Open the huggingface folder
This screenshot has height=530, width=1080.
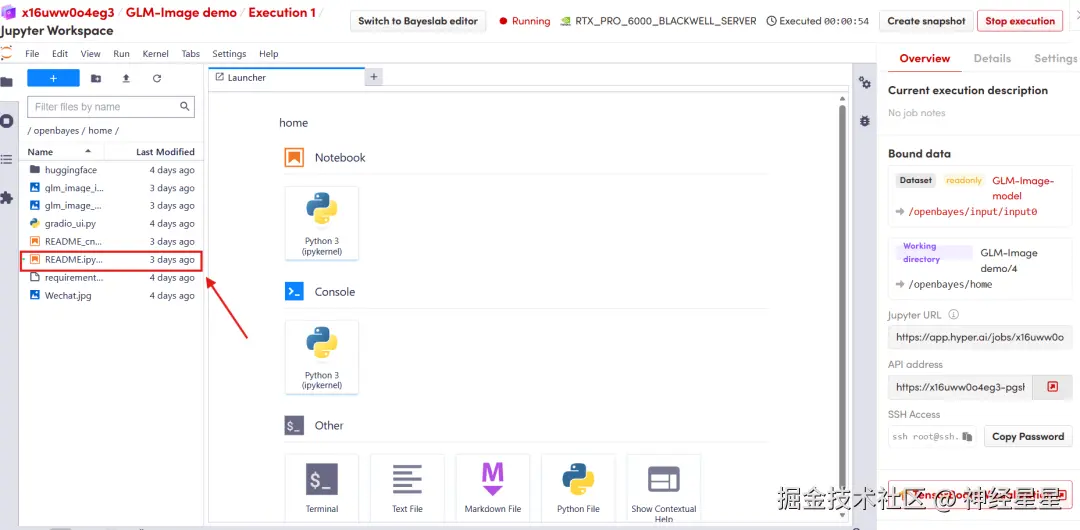(112, 170)
